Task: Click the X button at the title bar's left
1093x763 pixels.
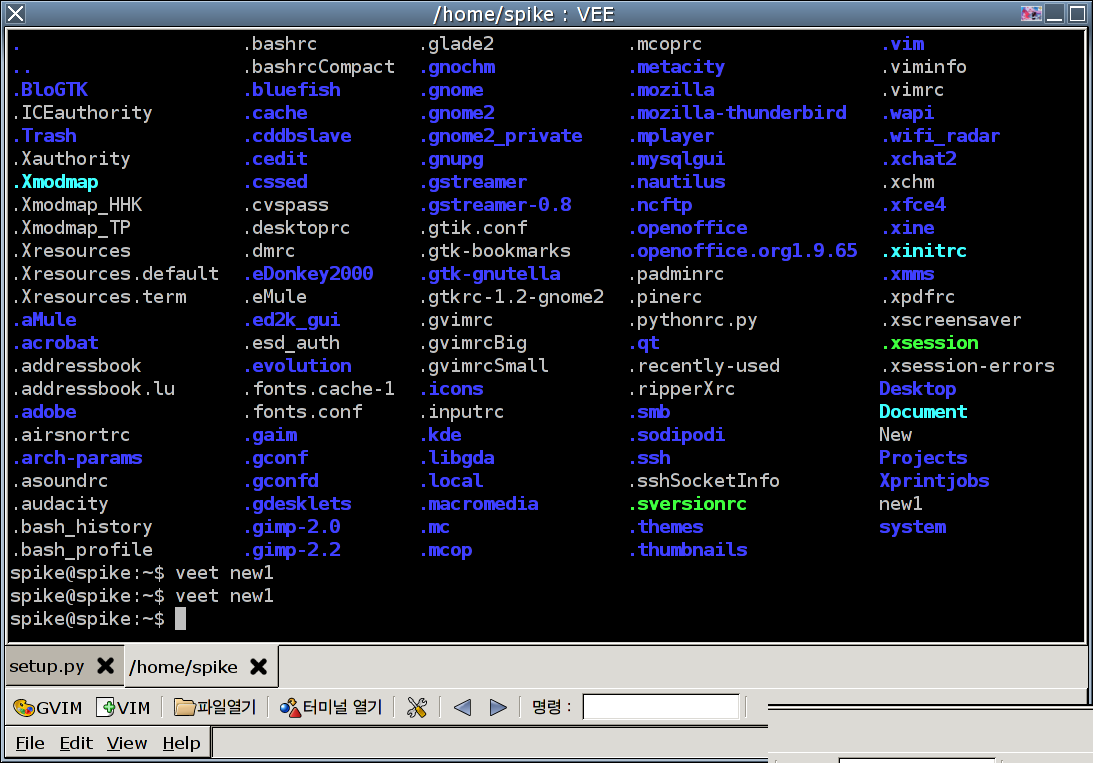Action: [x=15, y=14]
